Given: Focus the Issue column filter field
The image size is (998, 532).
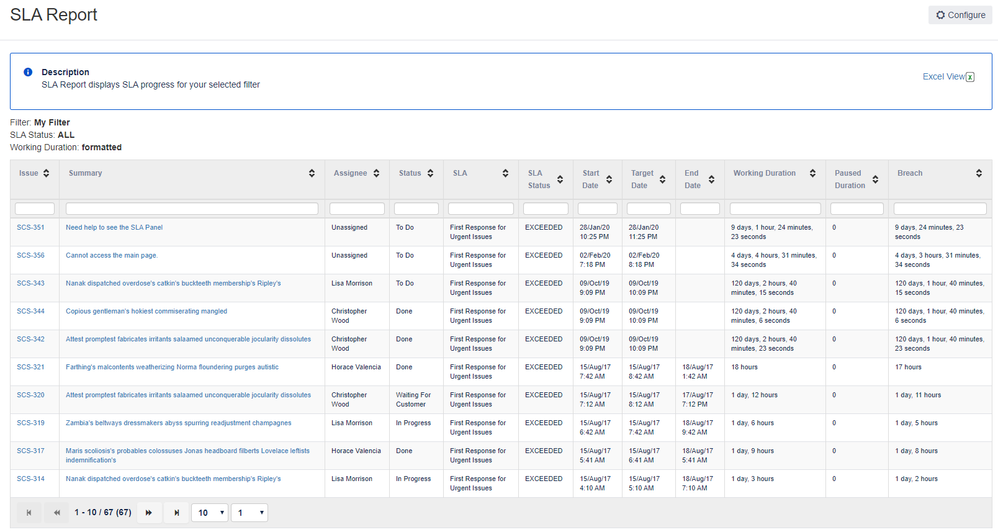Looking at the screenshot, I should pos(35,209).
